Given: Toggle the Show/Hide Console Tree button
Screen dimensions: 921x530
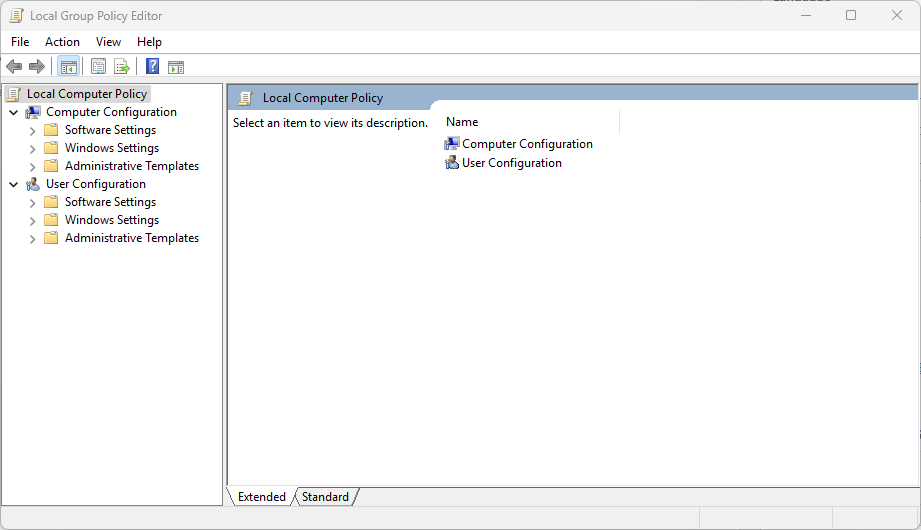Looking at the screenshot, I should pyautogui.click(x=68, y=67).
